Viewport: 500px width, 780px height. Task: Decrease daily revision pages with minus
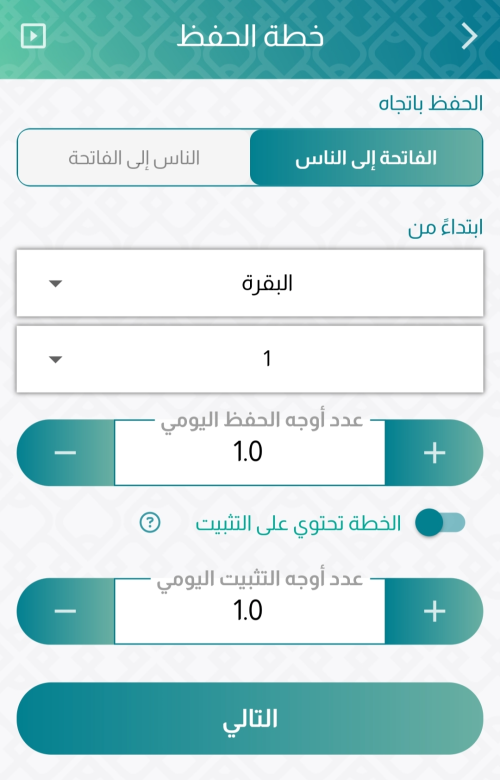click(65, 611)
